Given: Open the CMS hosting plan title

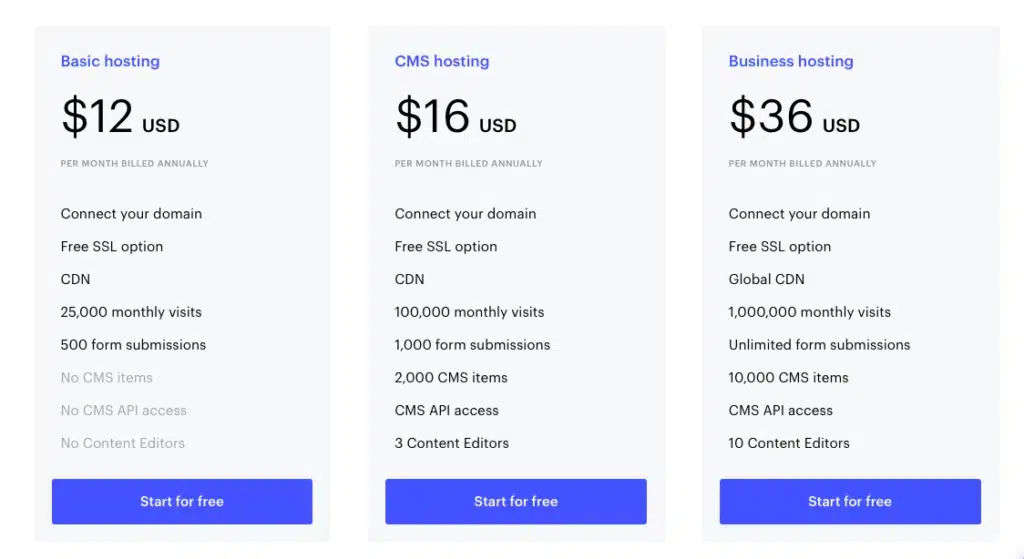Looking at the screenshot, I should click(442, 61).
